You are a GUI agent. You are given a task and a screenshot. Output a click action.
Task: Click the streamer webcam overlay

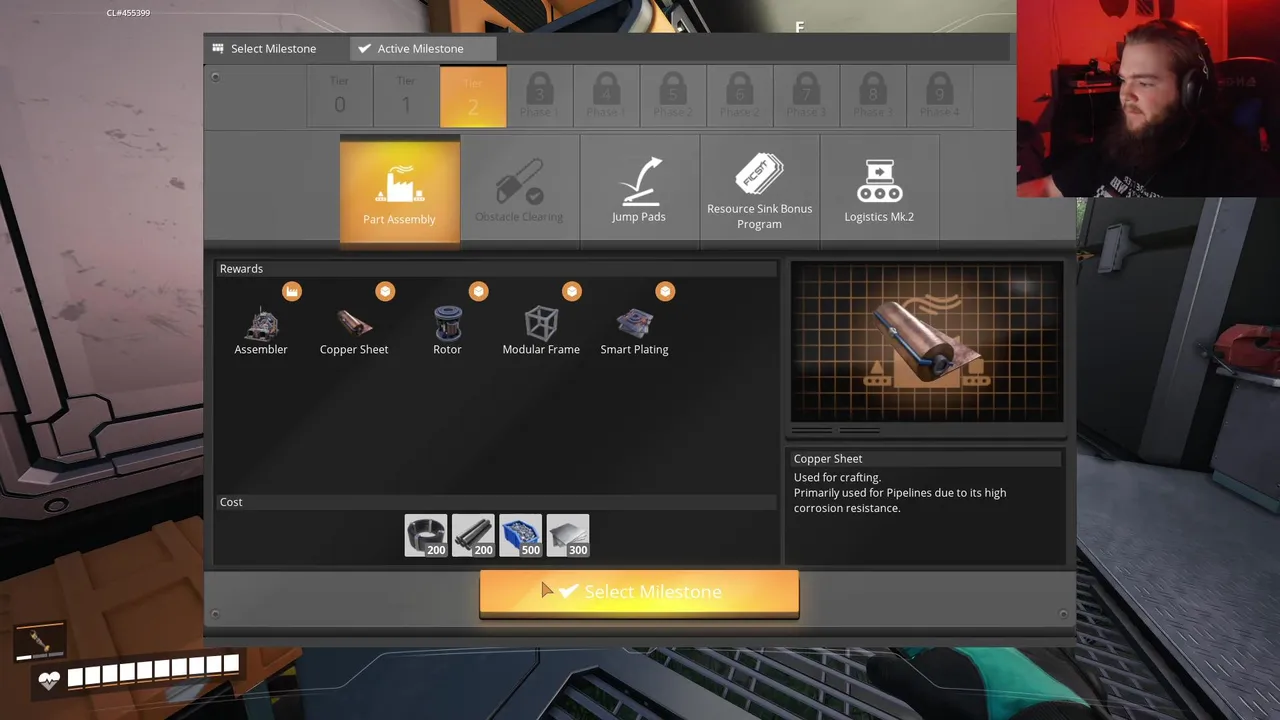[1148, 98]
